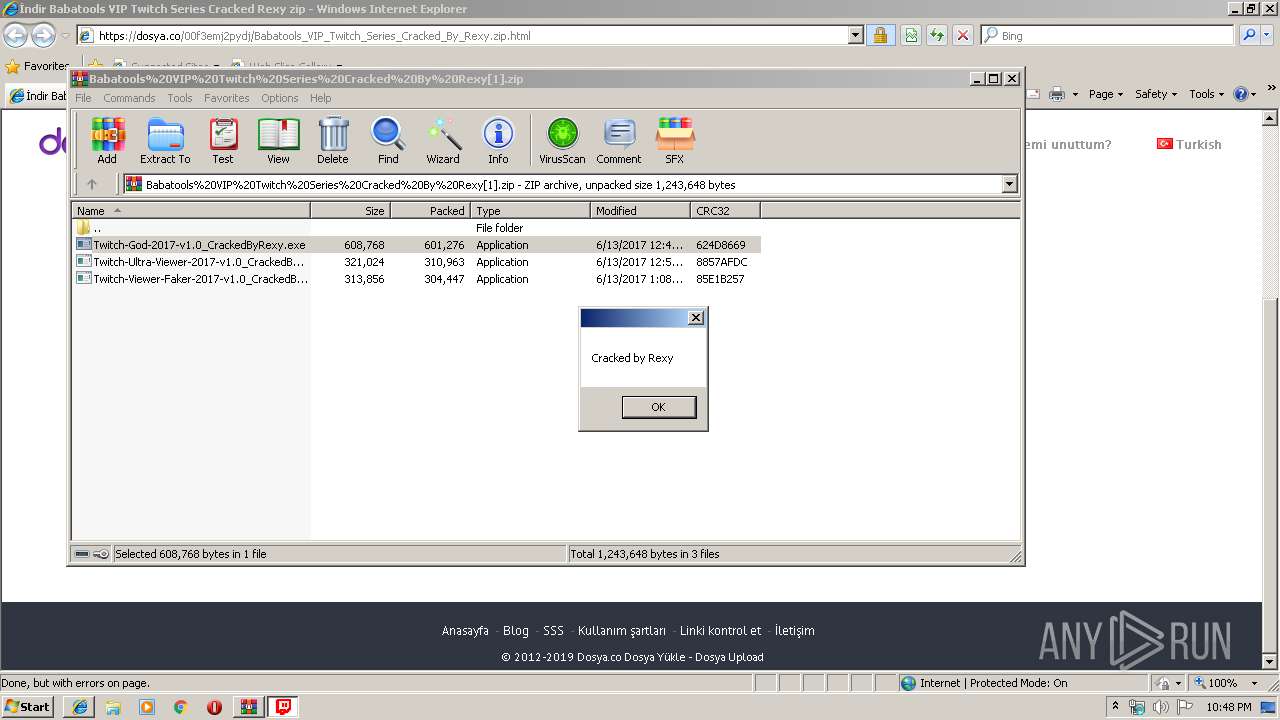This screenshot has width=1280, height=720.
Task: Click the IE Print icon
Action: (x=1057, y=94)
